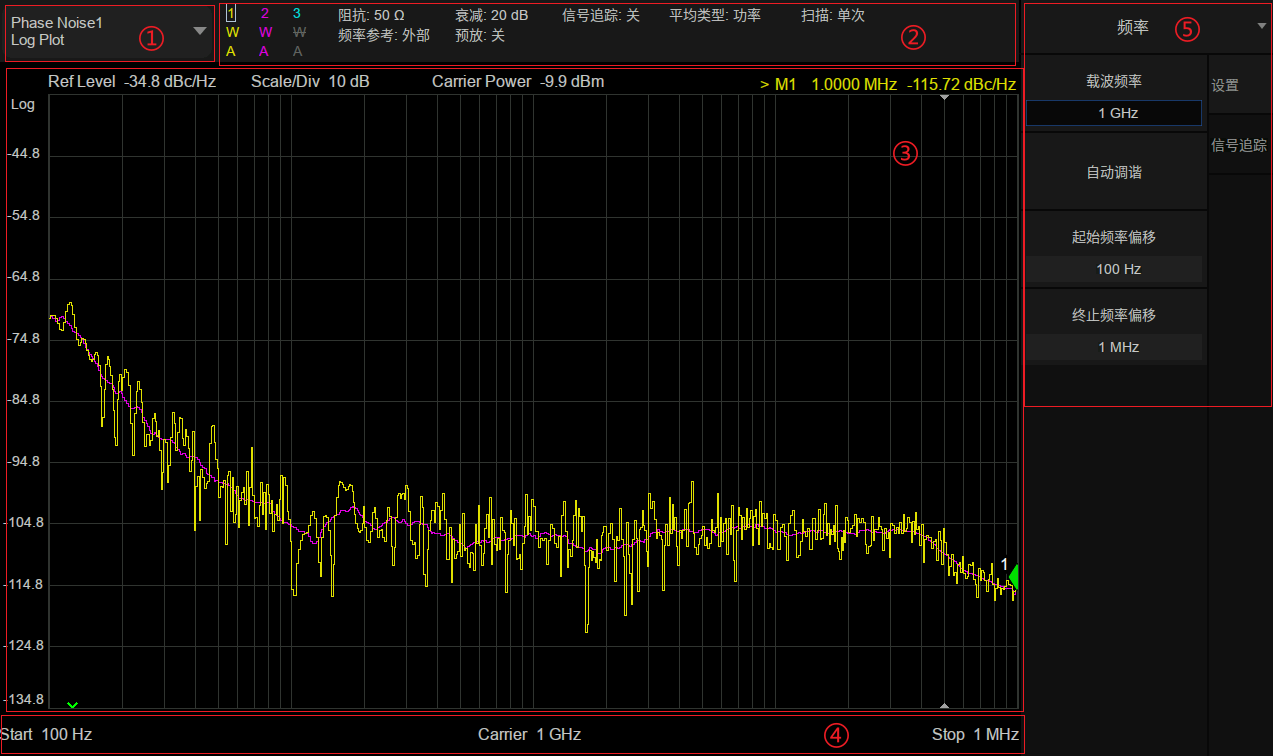Open the Phase Noise1 Log Plot measurement selector
The height and width of the screenshot is (756, 1273).
[109, 32]
